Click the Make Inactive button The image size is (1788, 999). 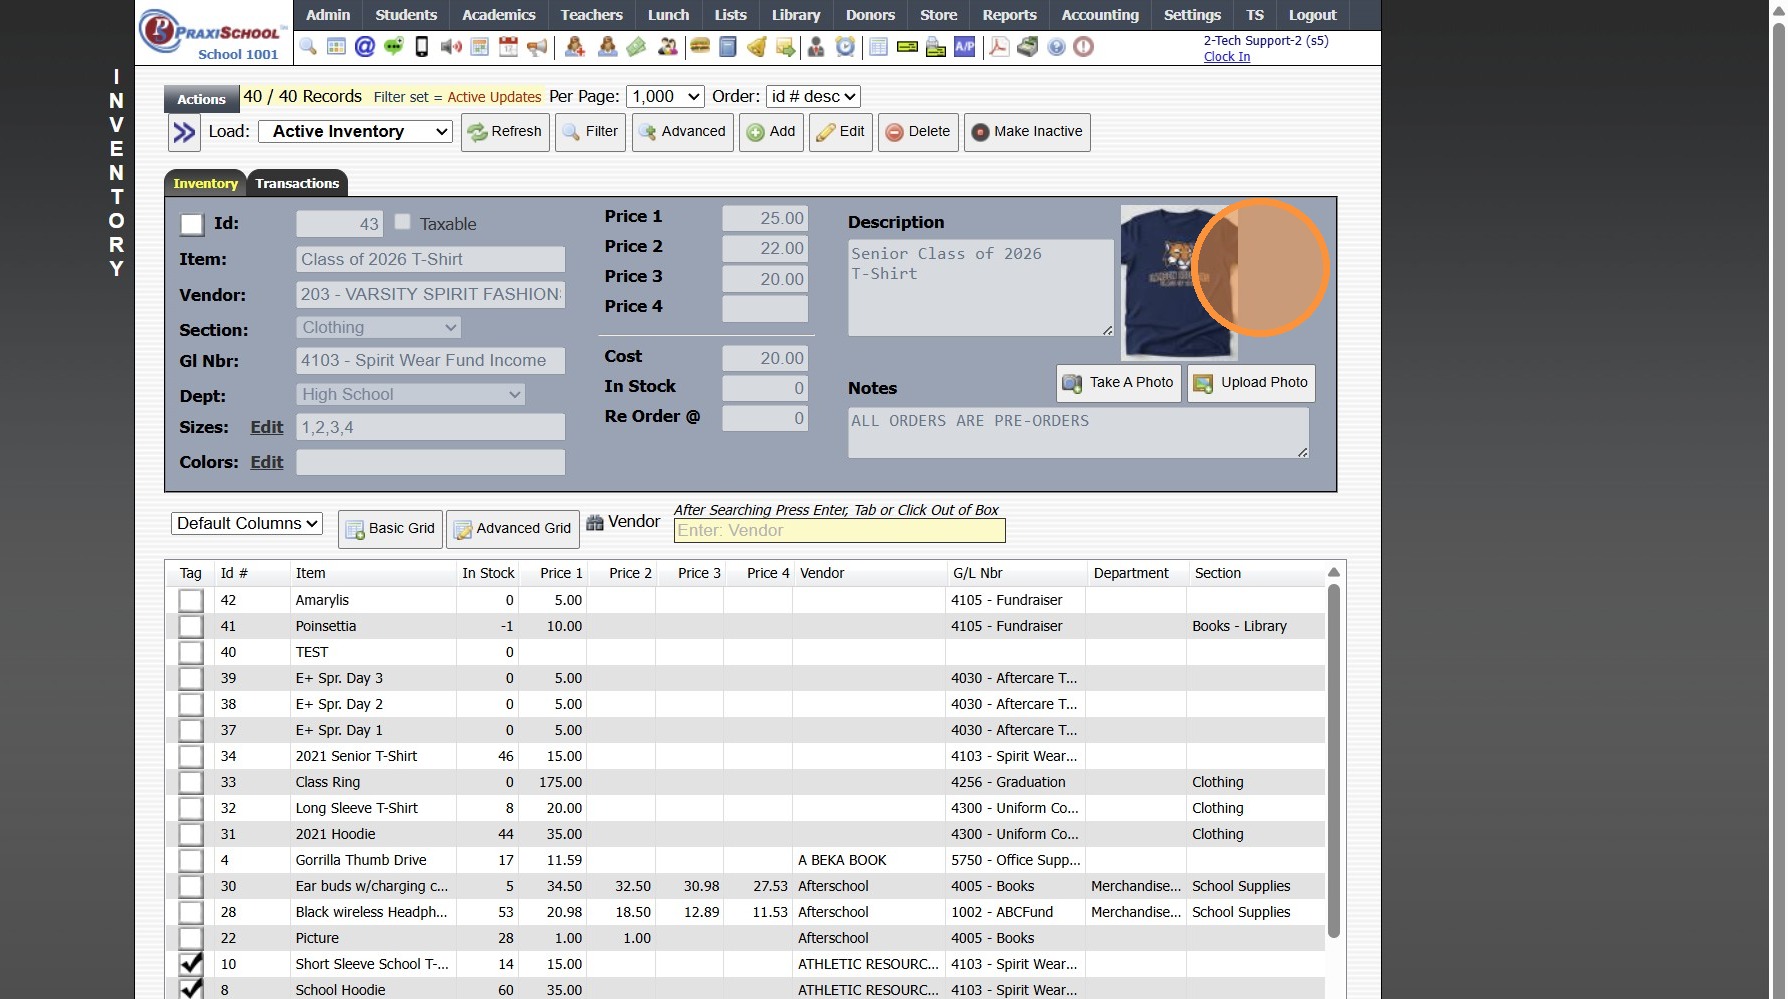pyautogui.click(x=1027, y=132)
